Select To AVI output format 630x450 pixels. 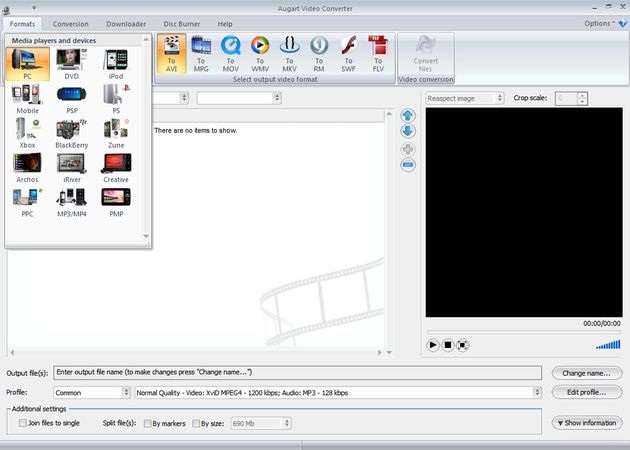172,54
